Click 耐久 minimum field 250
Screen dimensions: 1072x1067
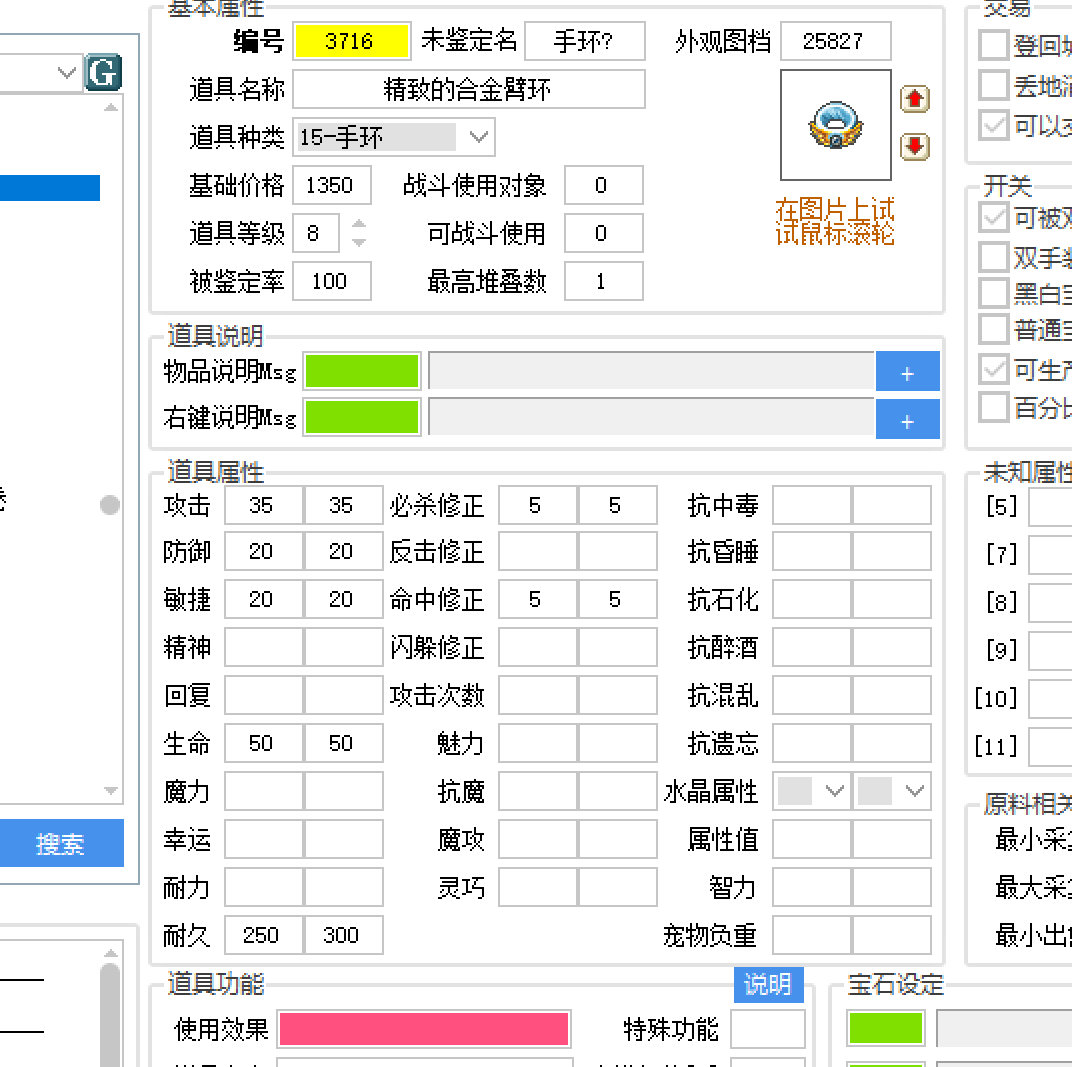tap(263, 935)
